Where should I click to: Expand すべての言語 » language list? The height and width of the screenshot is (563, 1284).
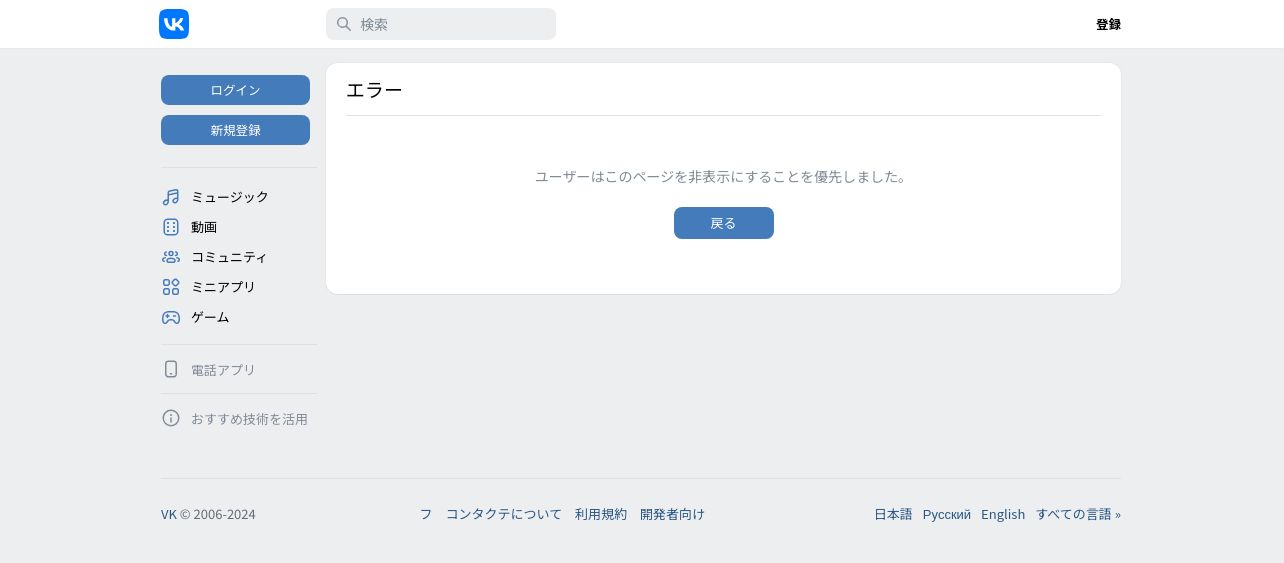click(1078, 514)
